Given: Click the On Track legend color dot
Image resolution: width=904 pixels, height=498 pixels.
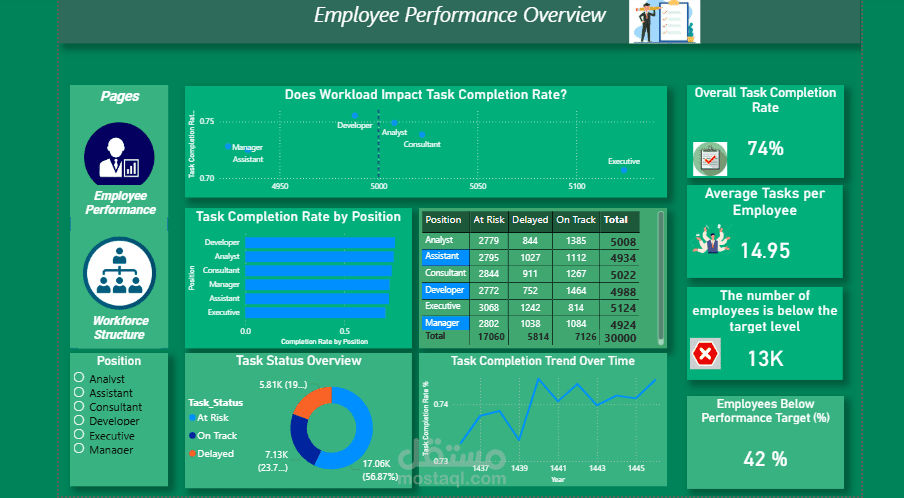Looking at the screenshot, I should pos(193,436).
